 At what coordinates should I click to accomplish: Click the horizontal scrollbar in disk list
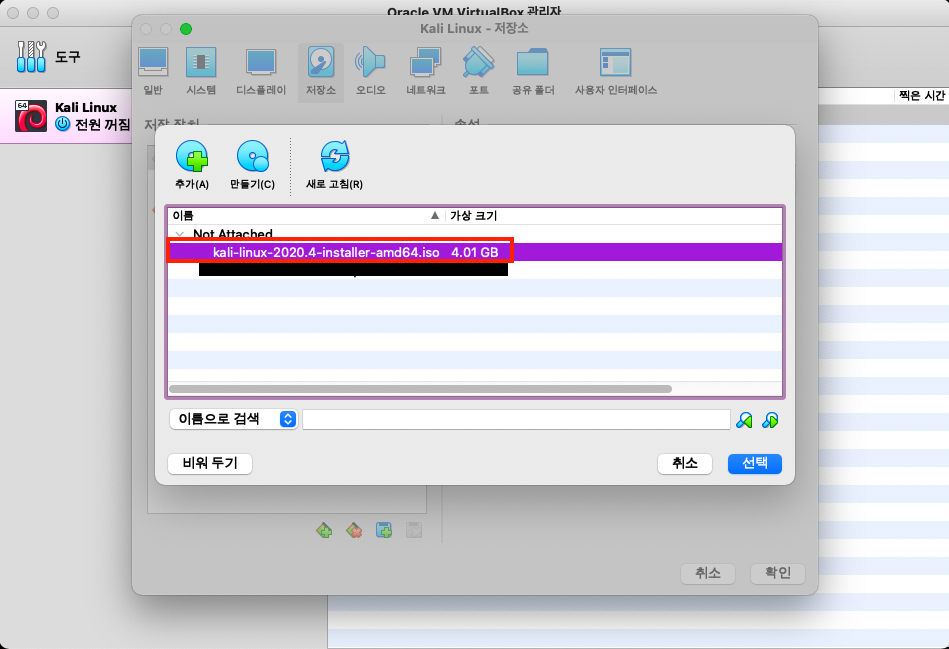421,389
